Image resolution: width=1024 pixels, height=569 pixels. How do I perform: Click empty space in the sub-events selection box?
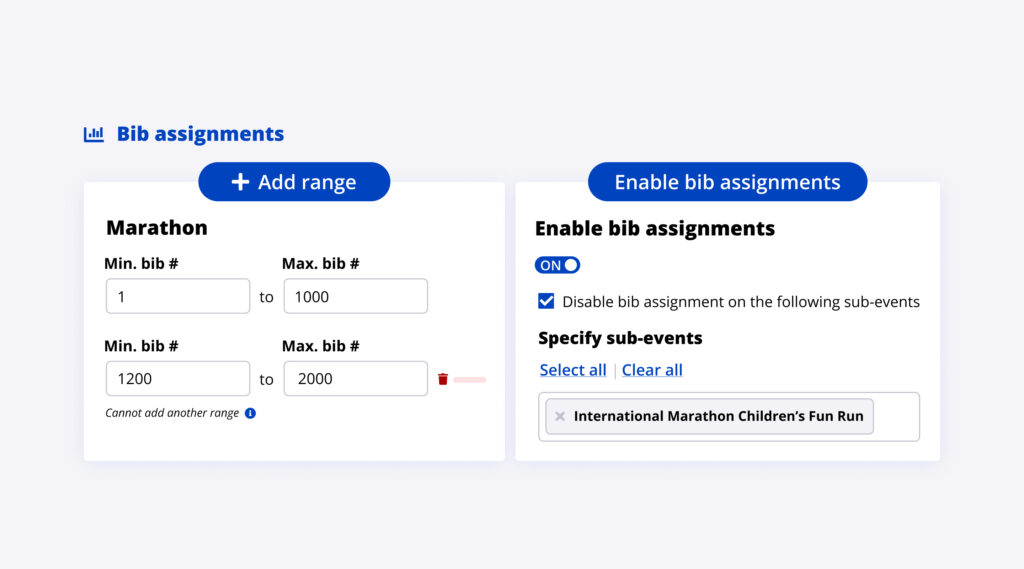tap(896, 417)
